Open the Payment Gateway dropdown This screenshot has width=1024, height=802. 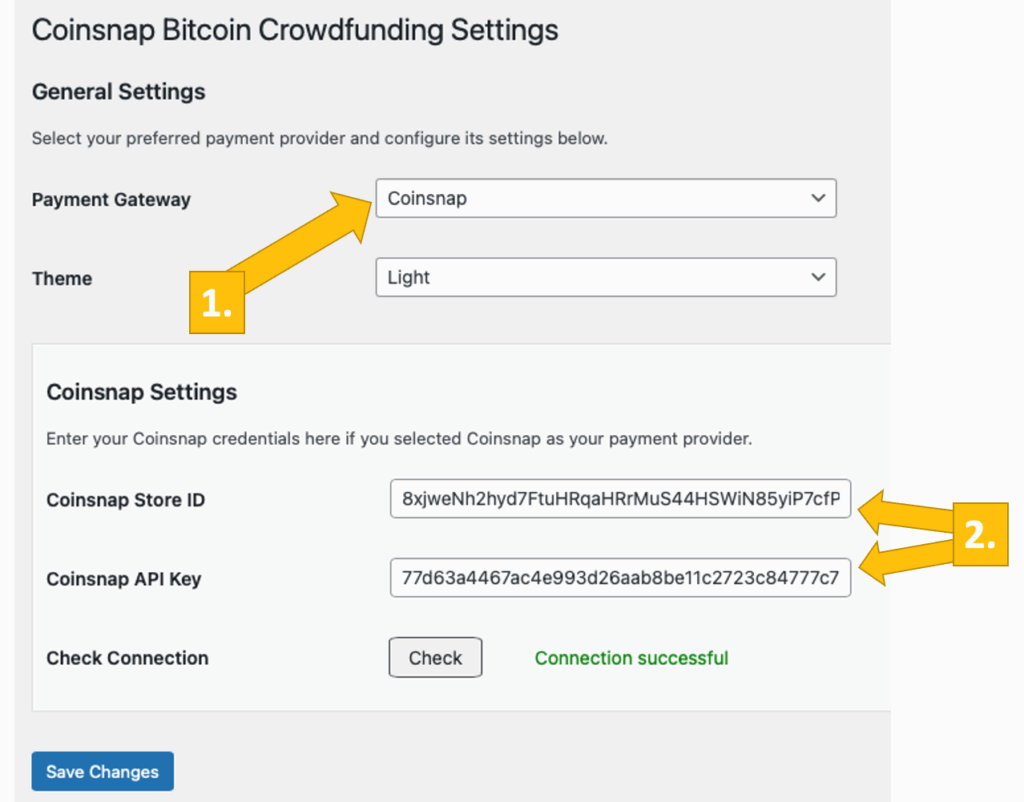[605, 198]
